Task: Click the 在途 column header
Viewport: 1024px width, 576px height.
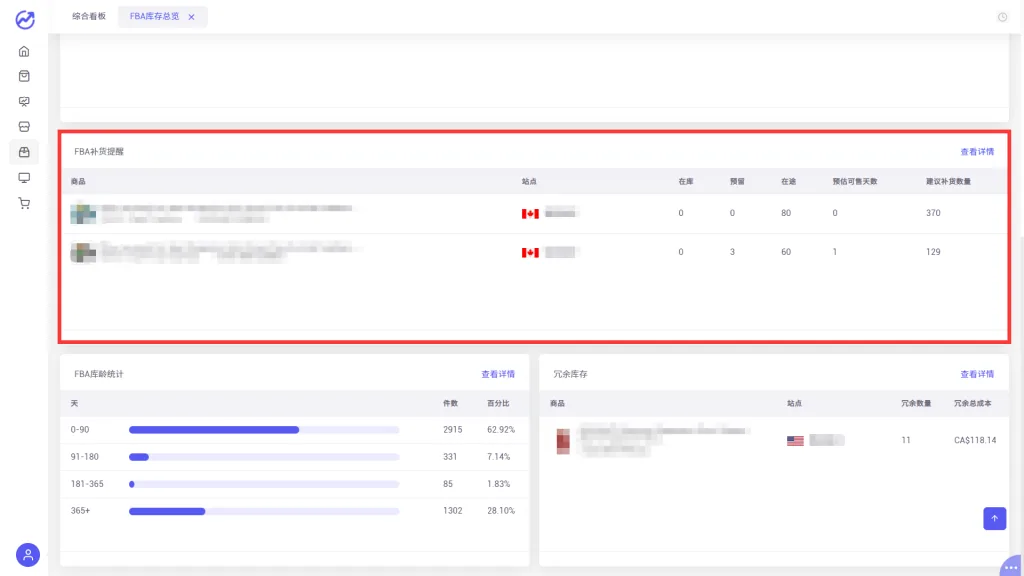Action: (x=788, y=182)
